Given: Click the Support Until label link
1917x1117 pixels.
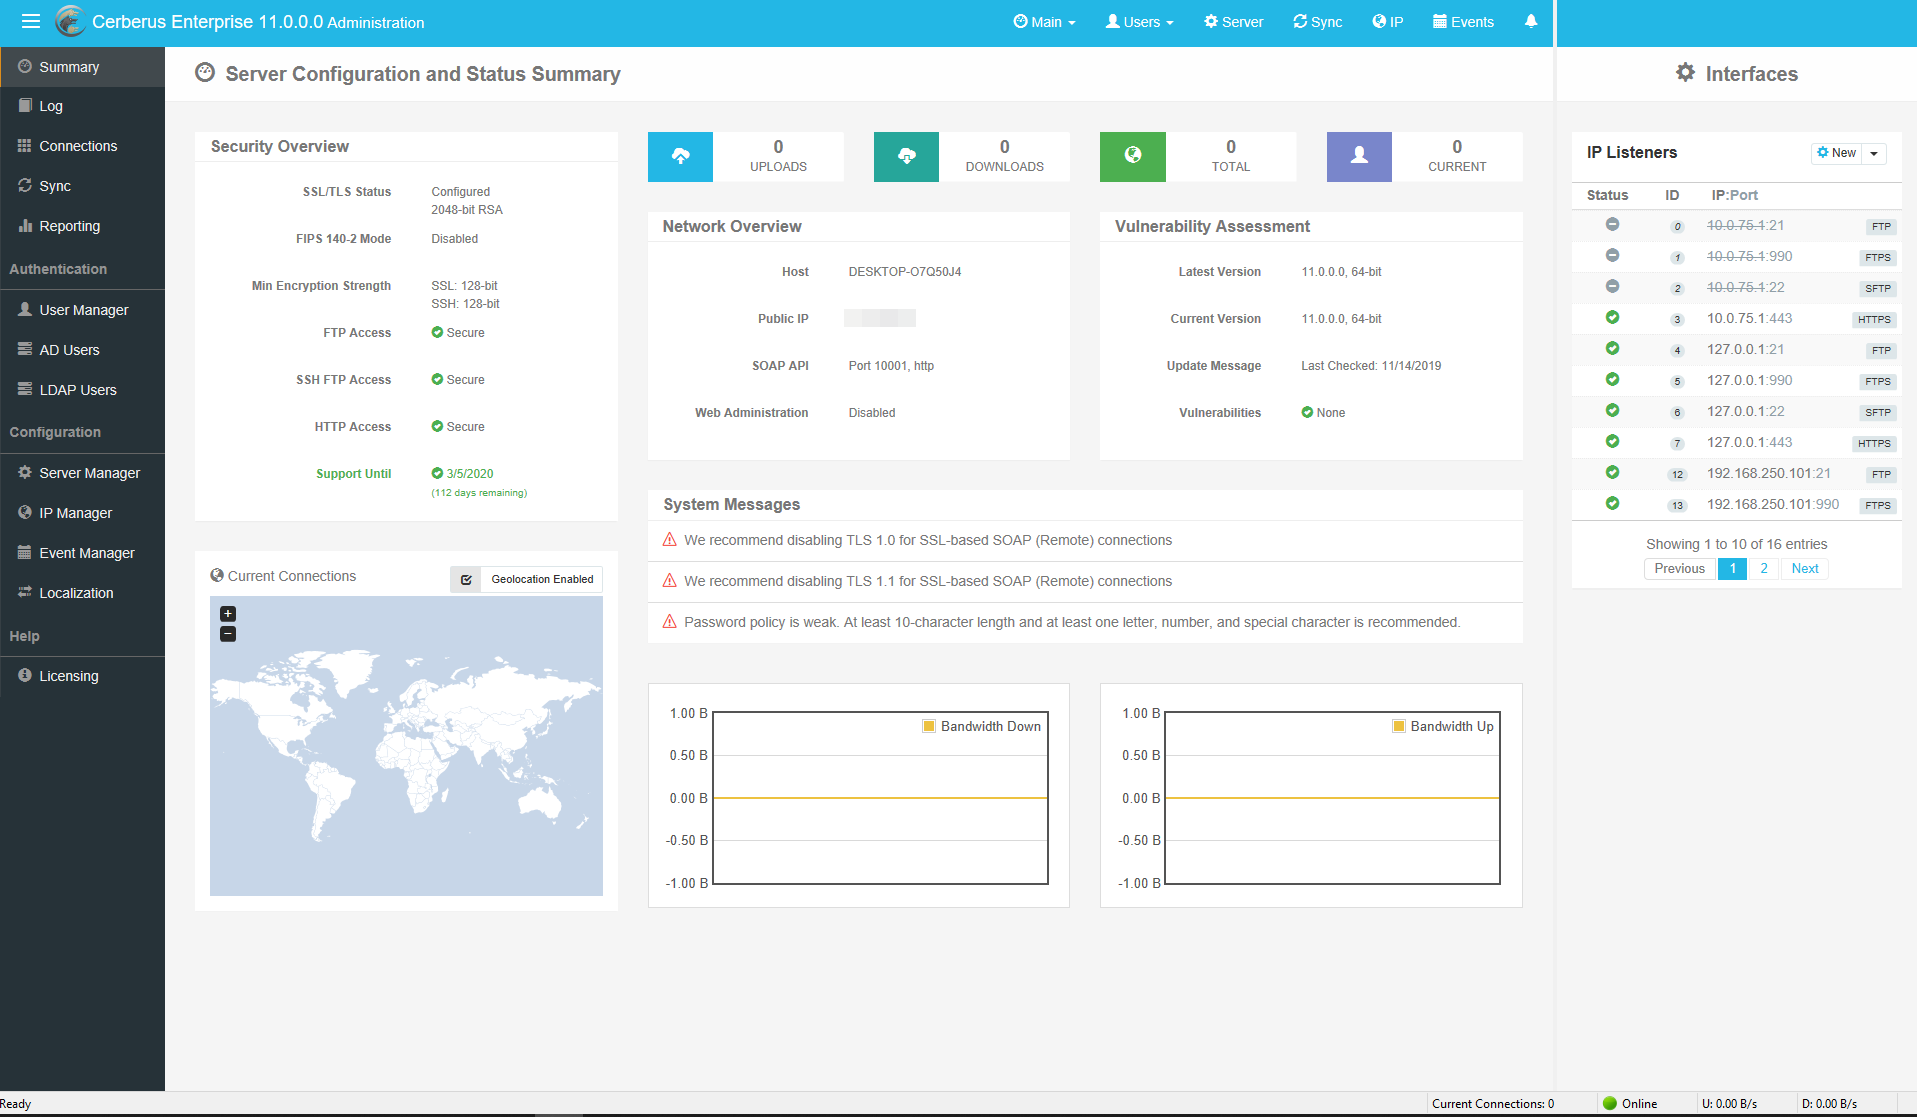Looking at the screenshot, I should point(353,474).
